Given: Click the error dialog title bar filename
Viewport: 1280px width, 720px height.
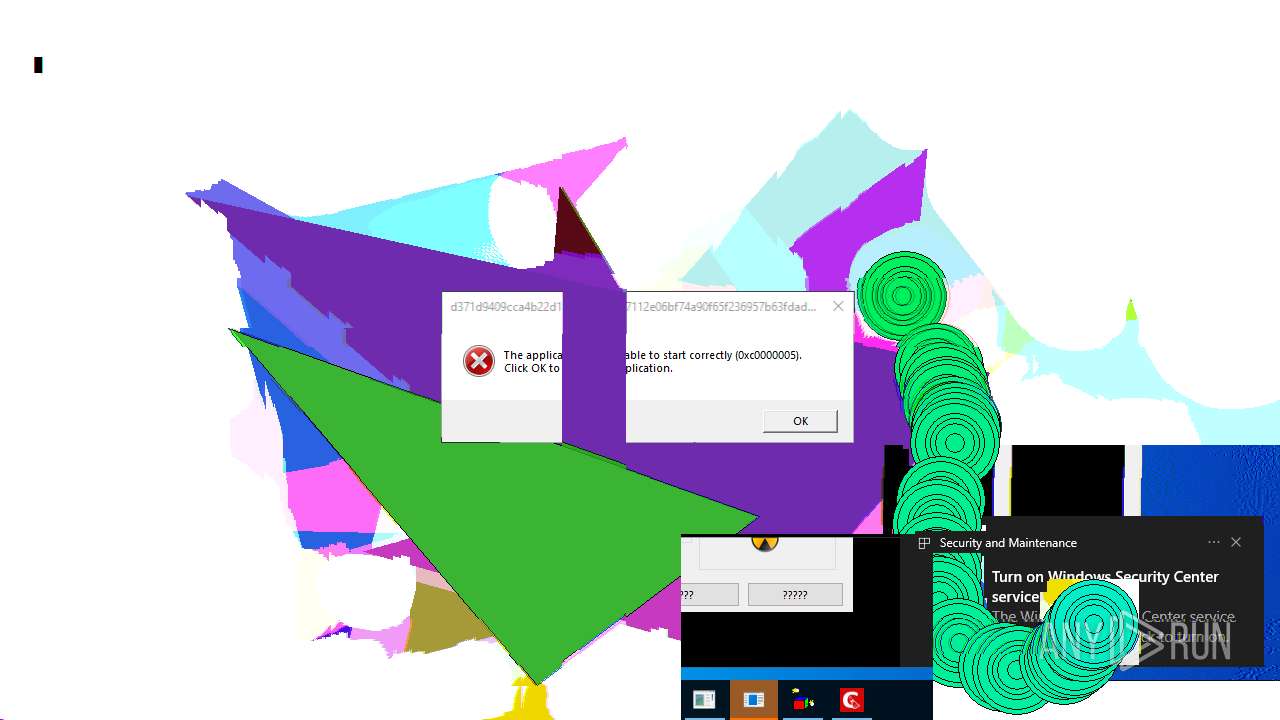Looking at the screenshot, I should click(x=633, y=307).
